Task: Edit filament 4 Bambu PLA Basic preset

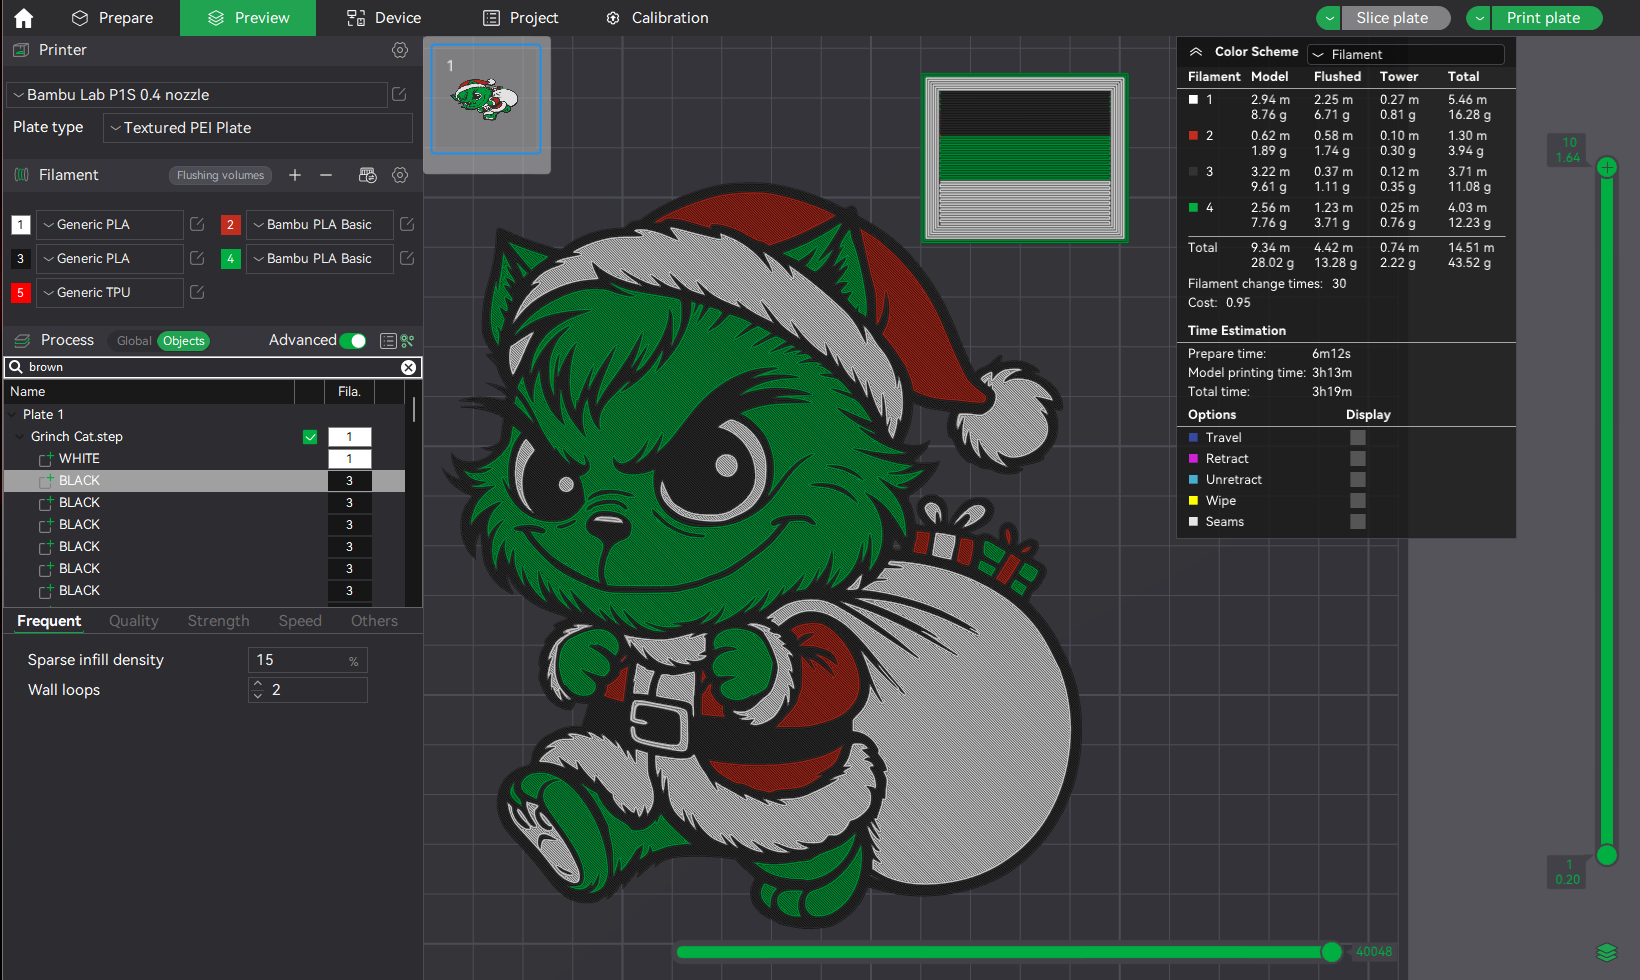Action: (x=407, y=258)
